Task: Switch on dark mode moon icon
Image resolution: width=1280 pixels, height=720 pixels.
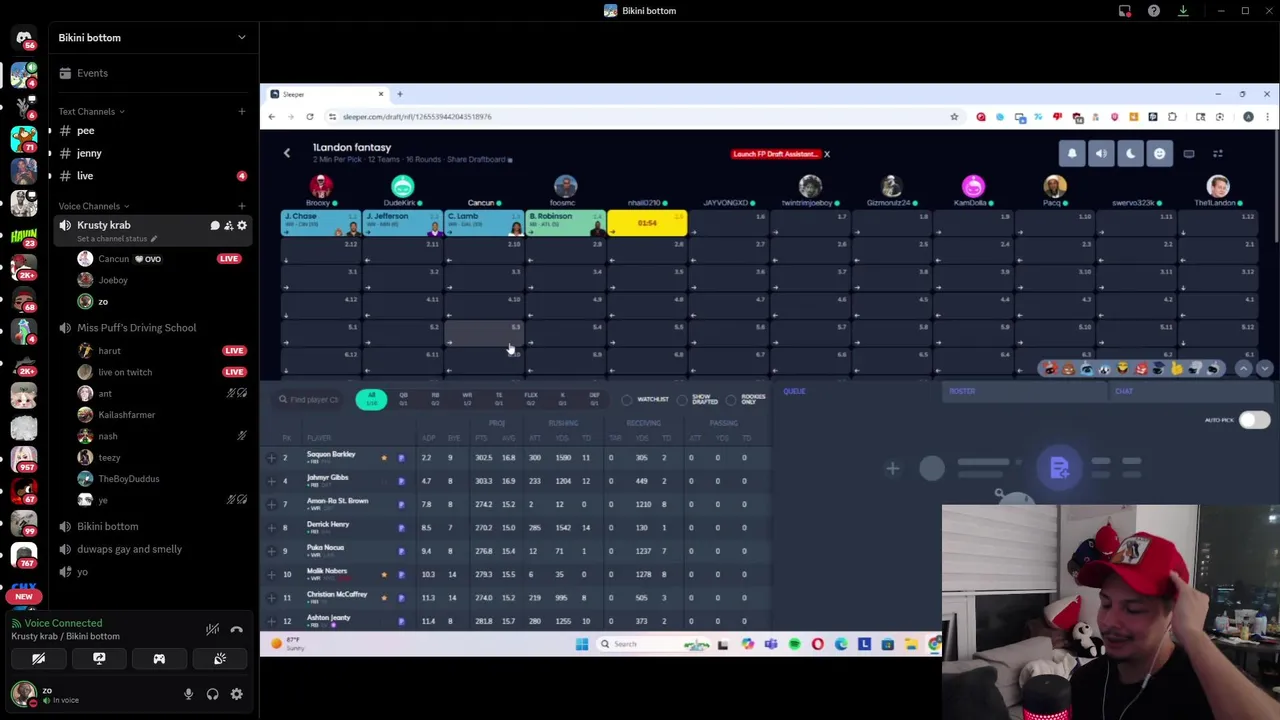Action: (x=1130, y=153)
